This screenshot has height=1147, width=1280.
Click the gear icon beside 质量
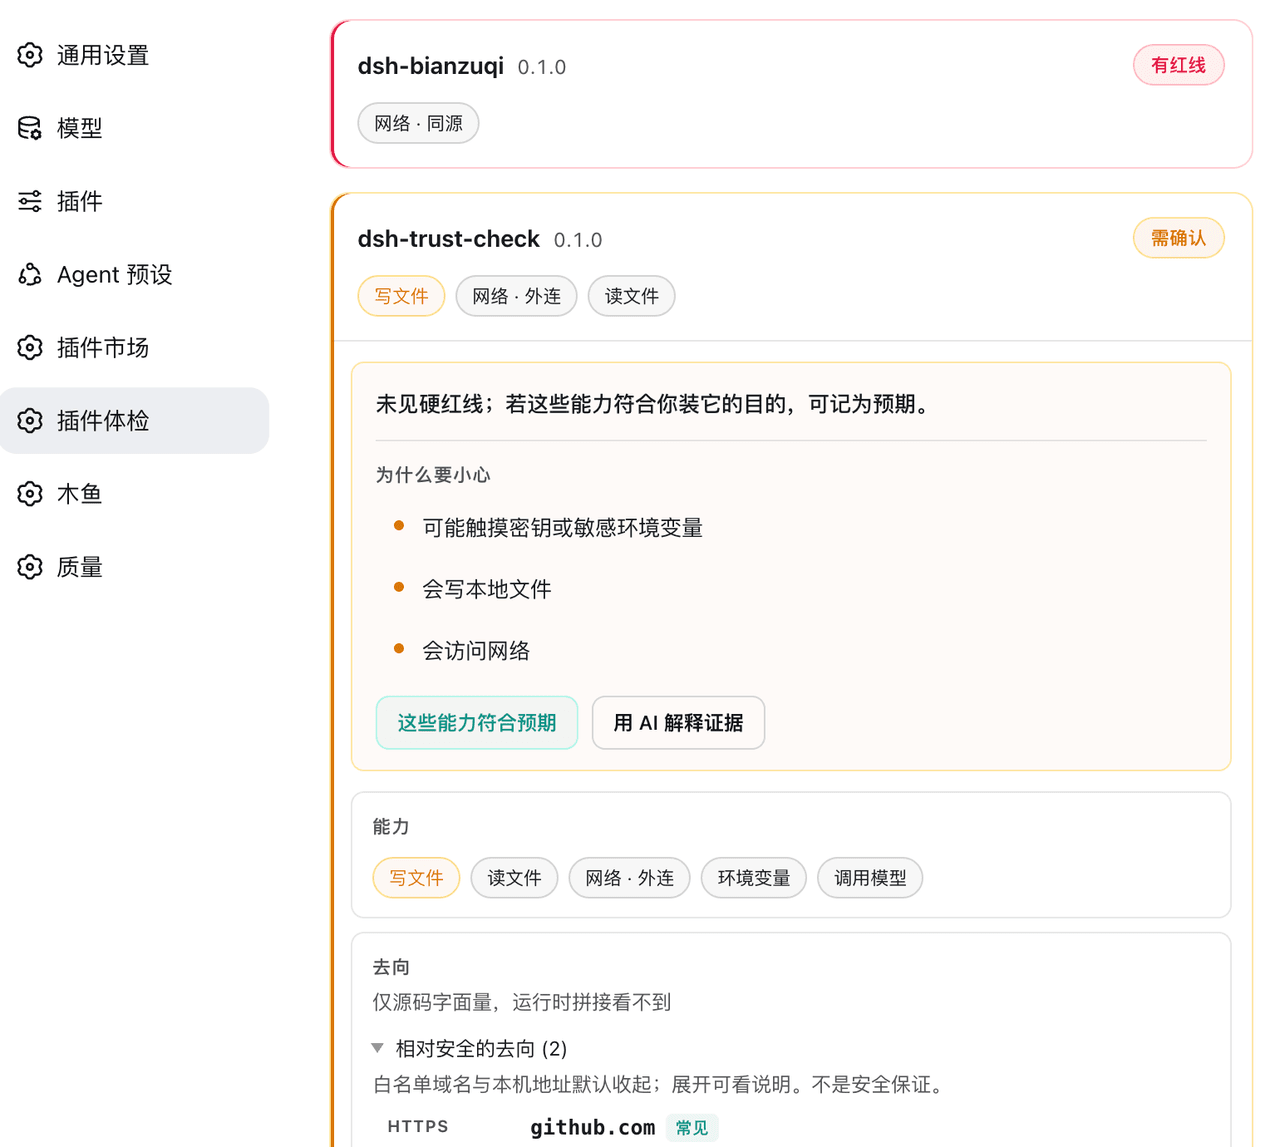(x=30, y=567)
